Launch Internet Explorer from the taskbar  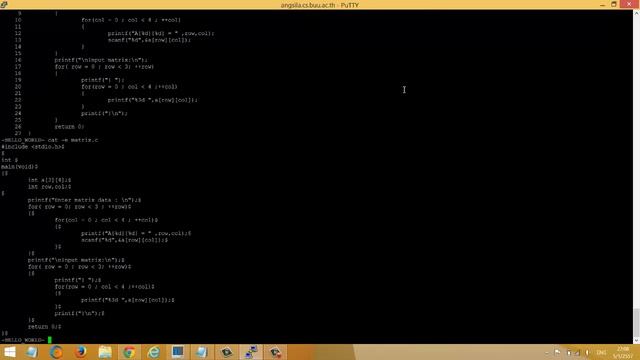[x=153, y=352]
